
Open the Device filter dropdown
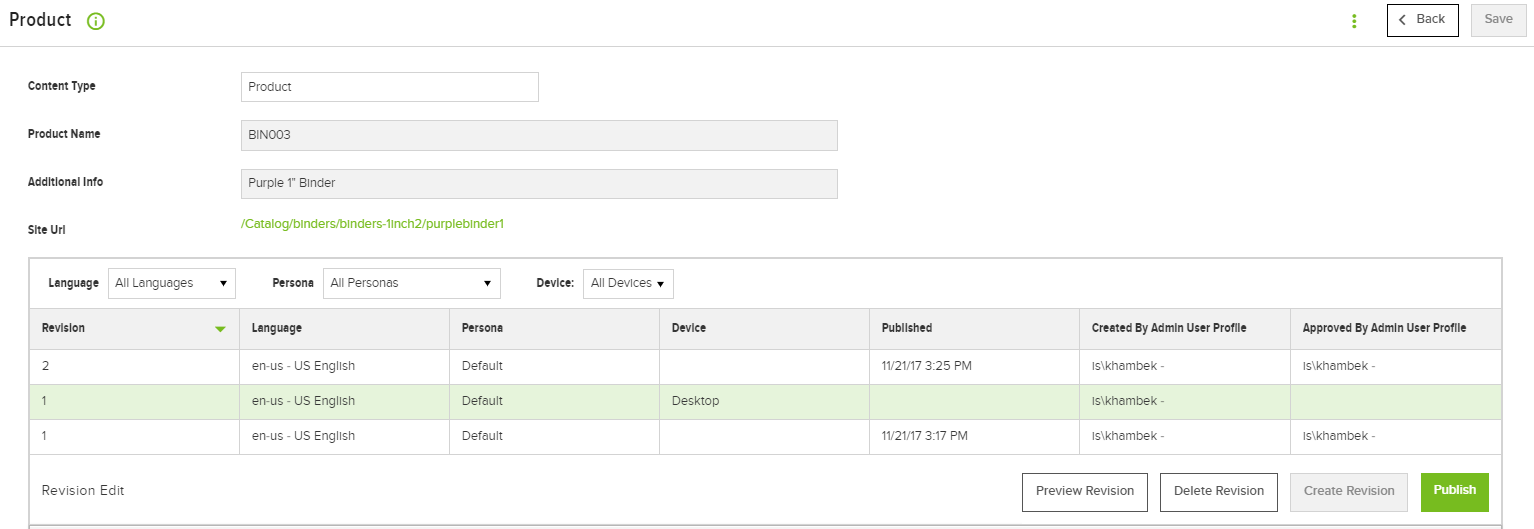point(628,283)
